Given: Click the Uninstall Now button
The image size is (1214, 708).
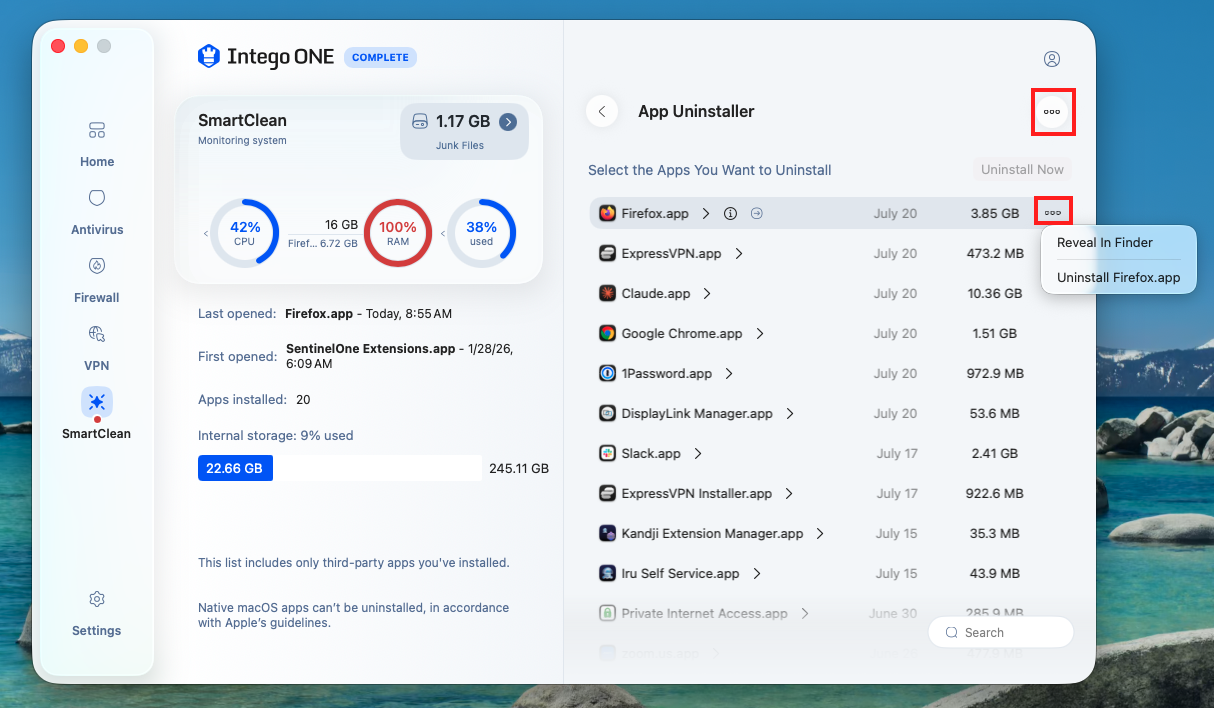Looking at the screenshot, I should (1022, 169).
